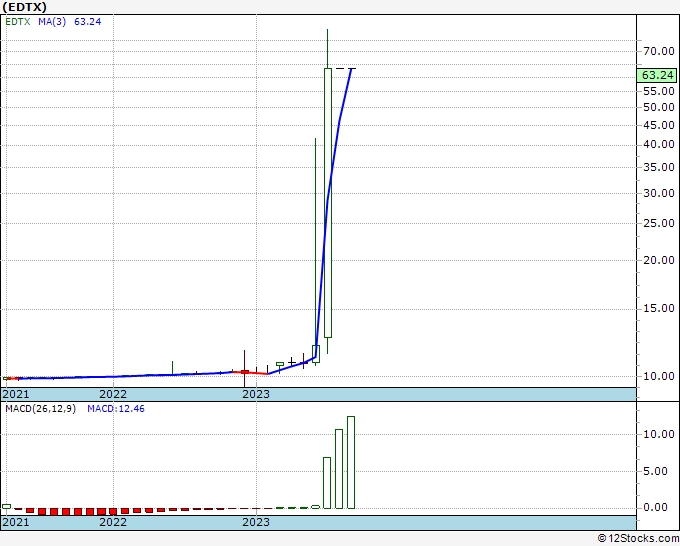This screenshot has height=546, width=680.
Task: Click the middle tall green MACD bar
Action: click(339, 469)
